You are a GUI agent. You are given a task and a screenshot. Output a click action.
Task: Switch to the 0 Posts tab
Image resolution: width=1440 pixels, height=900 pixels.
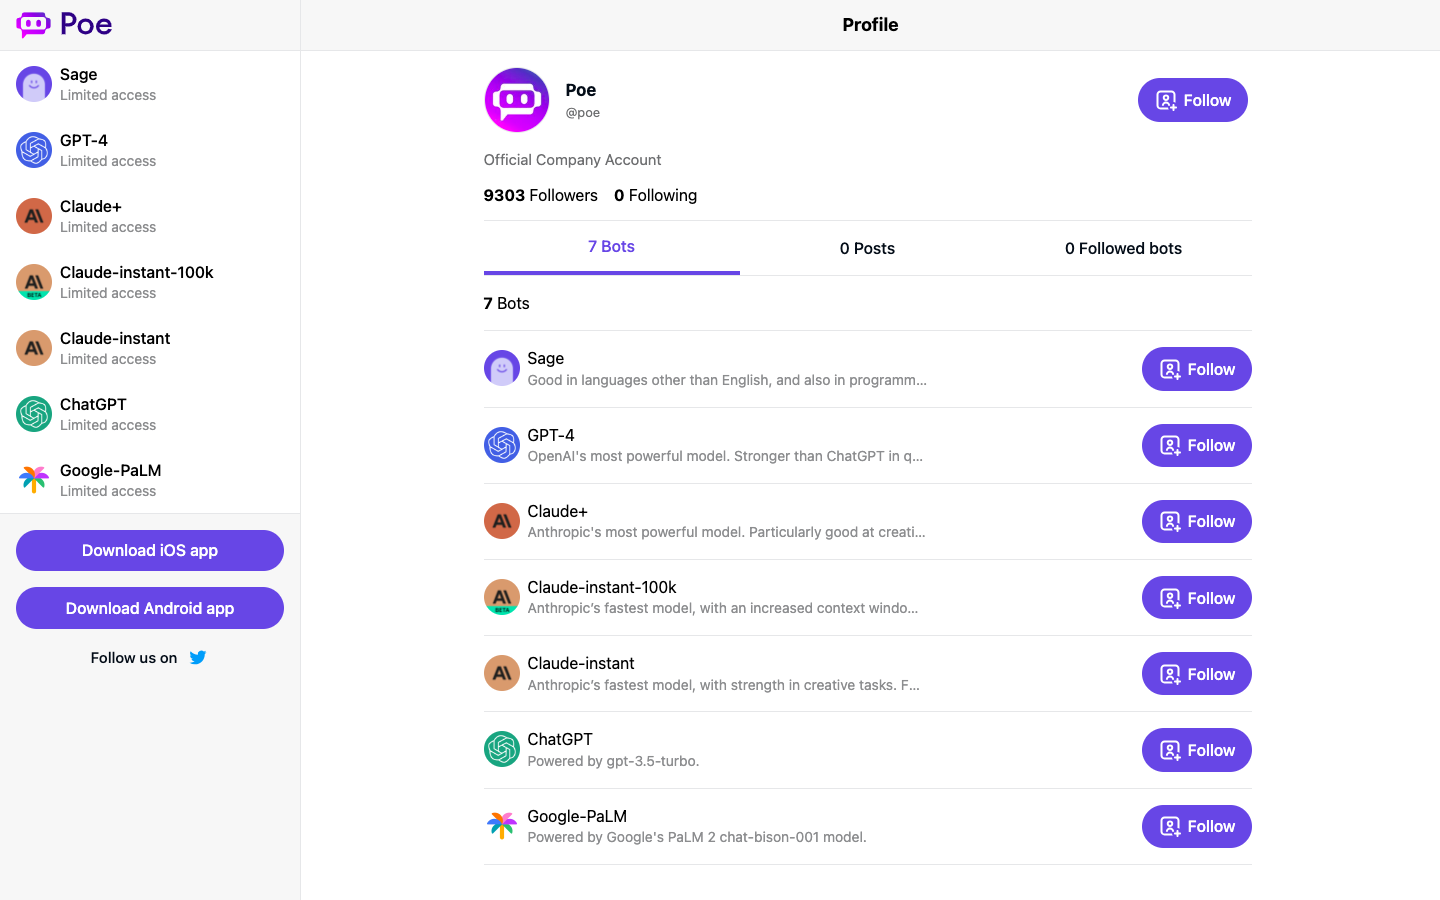point(867,248)
